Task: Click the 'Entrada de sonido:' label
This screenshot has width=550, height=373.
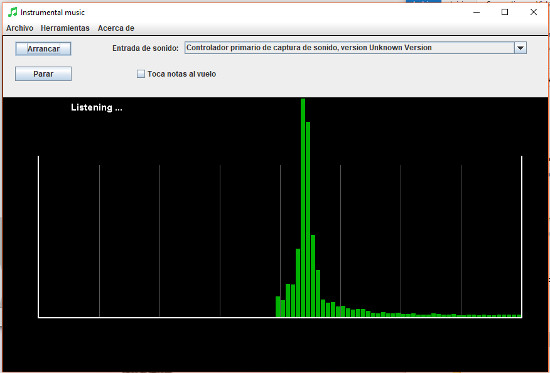Action: 145,48
